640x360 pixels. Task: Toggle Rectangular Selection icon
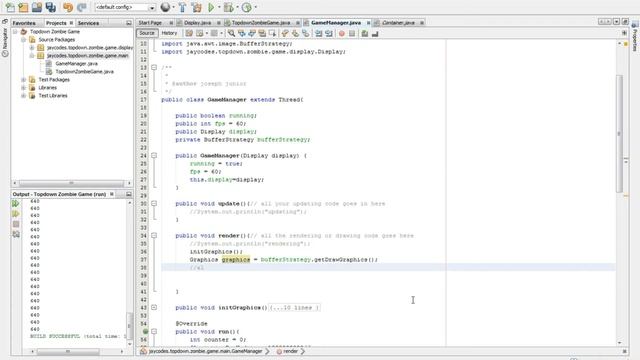[272, 33]
